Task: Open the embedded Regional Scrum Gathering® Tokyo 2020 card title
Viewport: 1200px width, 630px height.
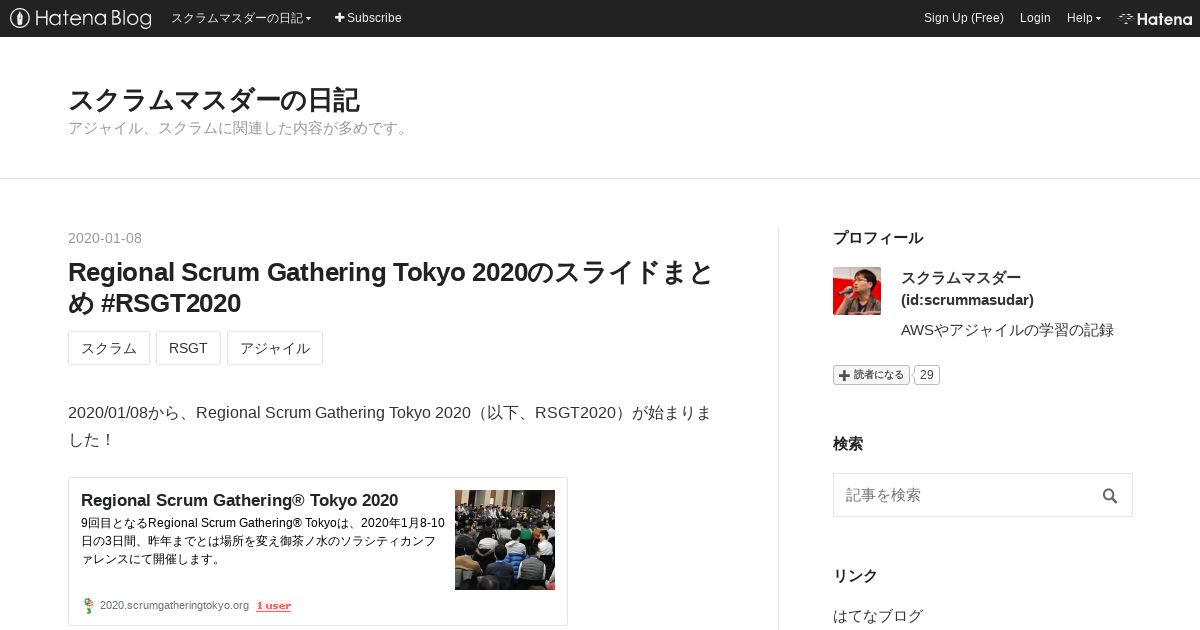Action: click(239, 500)
